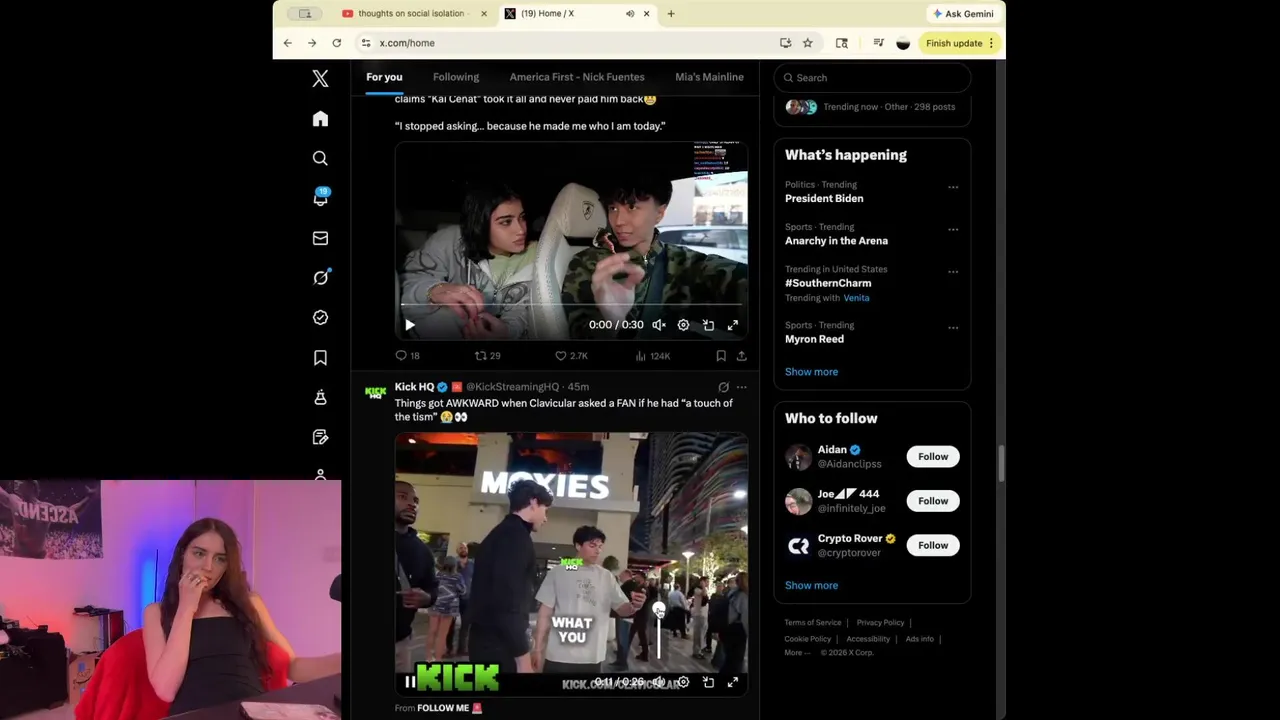This screenshot has height=720, width=1280.
Task: Open more options for #SouthernCharm trend
Action: [x=953, y=271]
